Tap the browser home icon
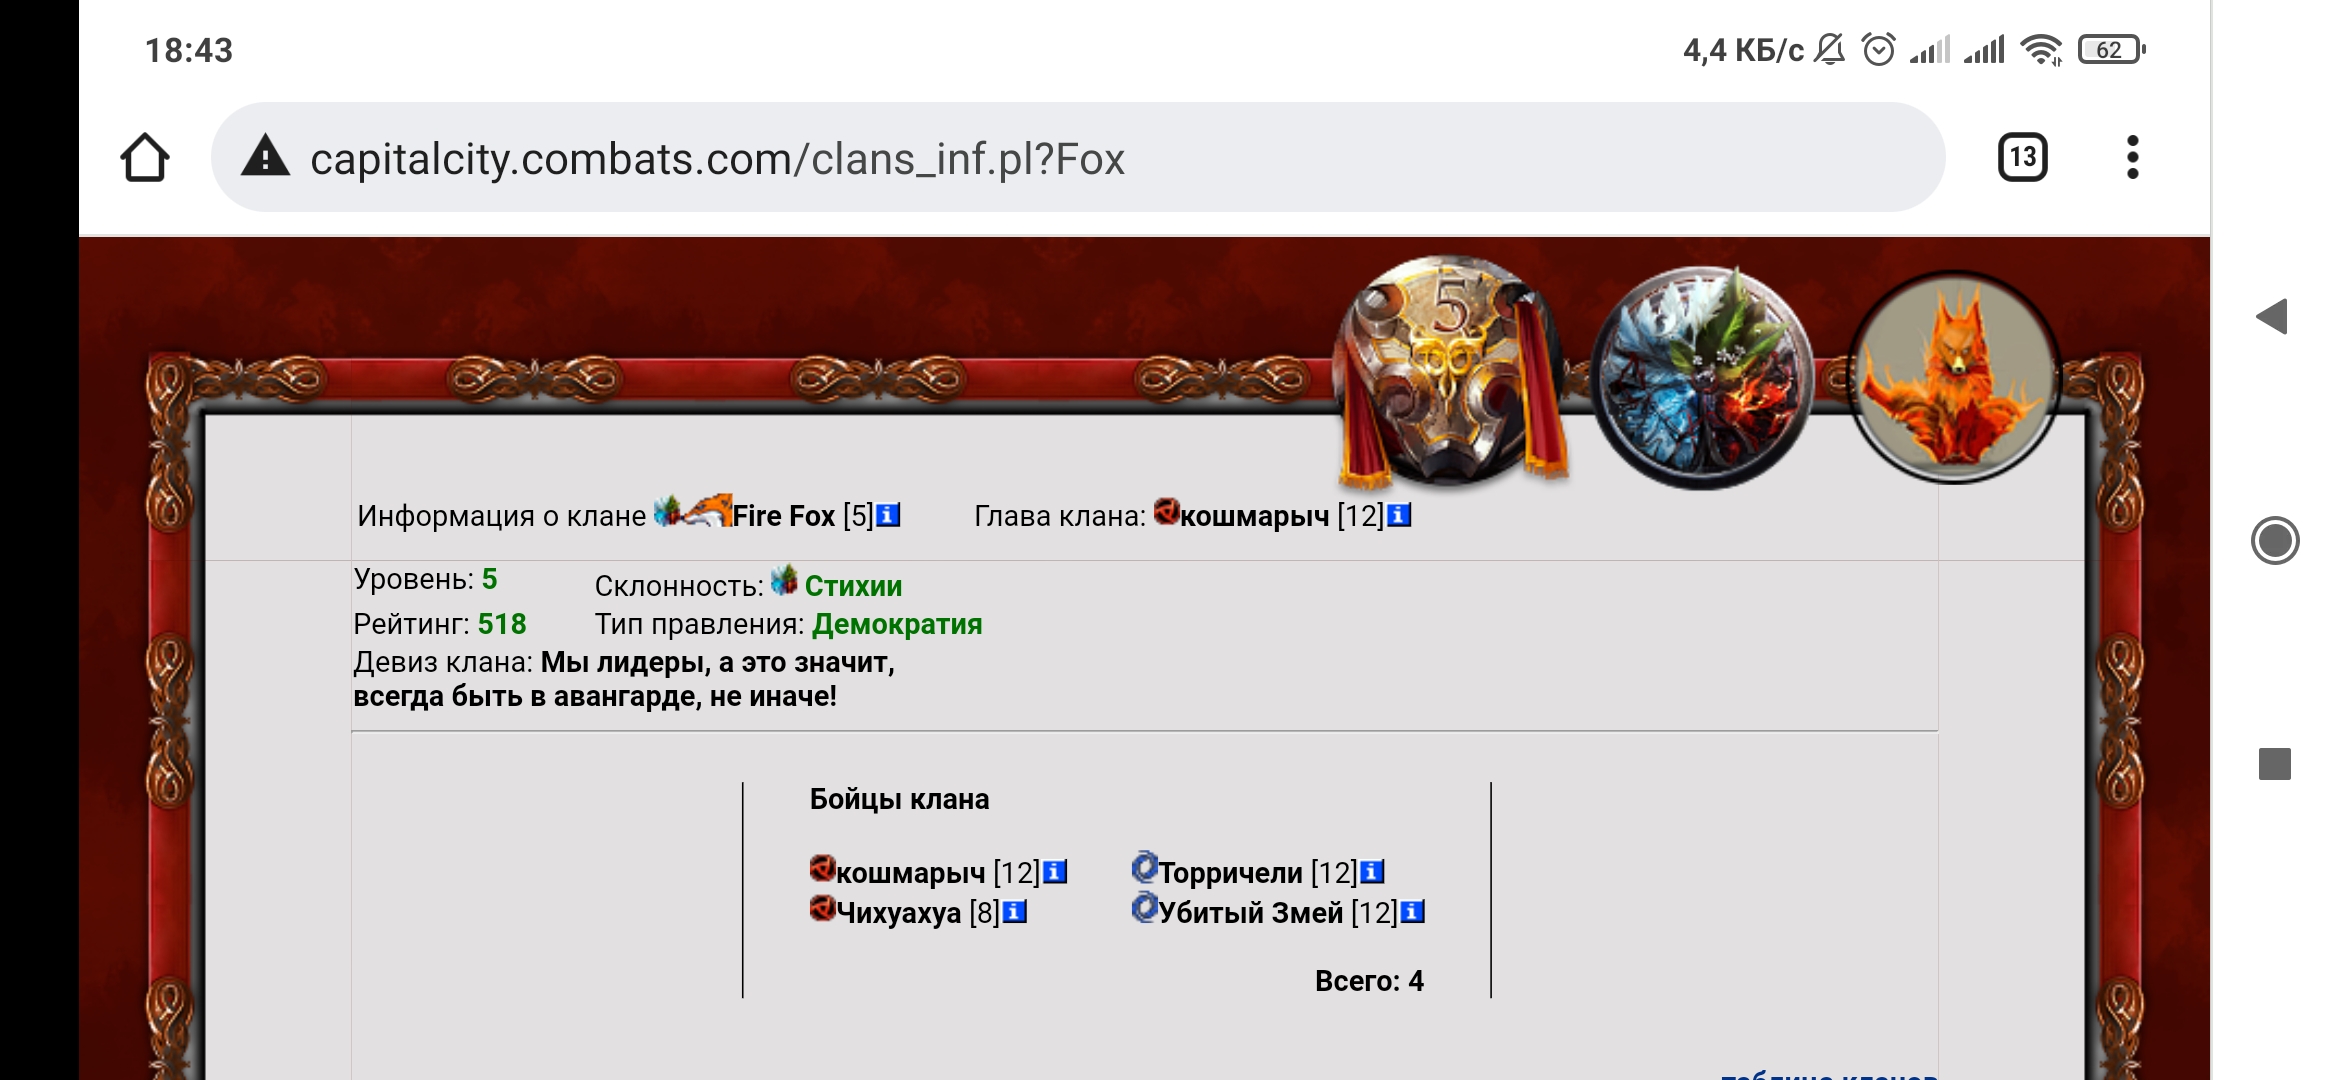Screen dimensions: 2340x1080 [145, 158]
